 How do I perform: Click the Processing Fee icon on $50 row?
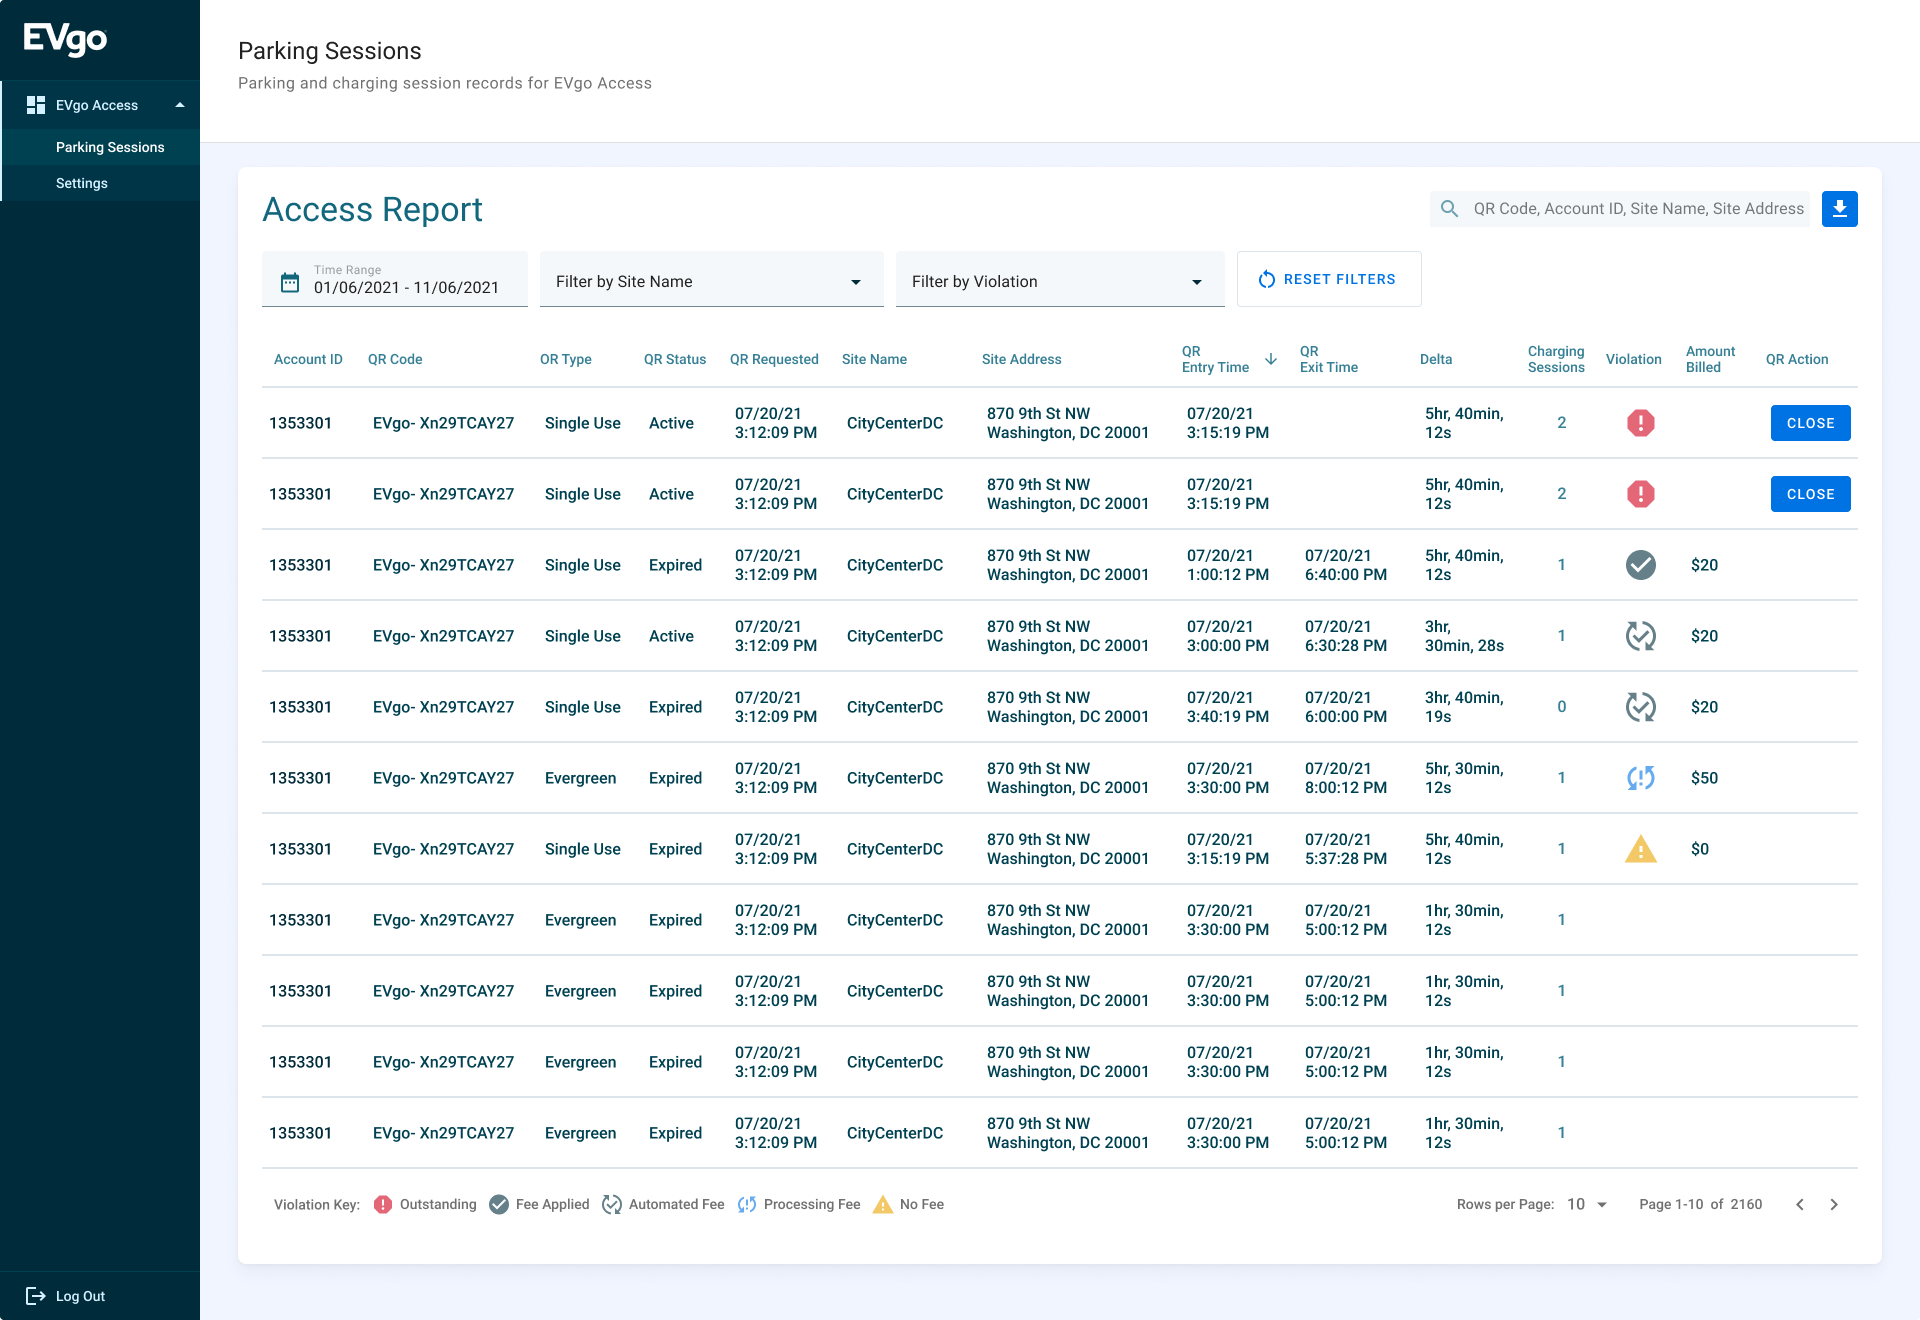click(x=1640, y=778)
